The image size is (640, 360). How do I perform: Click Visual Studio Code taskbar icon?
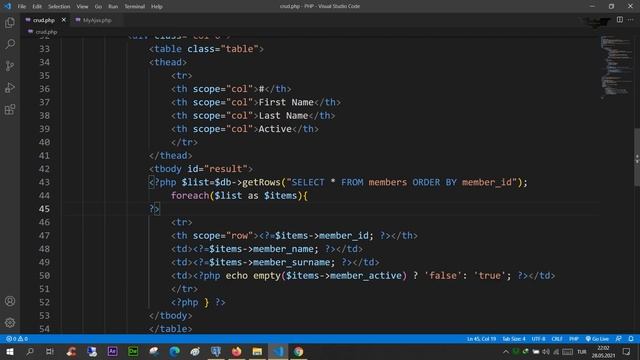point(278,351)
